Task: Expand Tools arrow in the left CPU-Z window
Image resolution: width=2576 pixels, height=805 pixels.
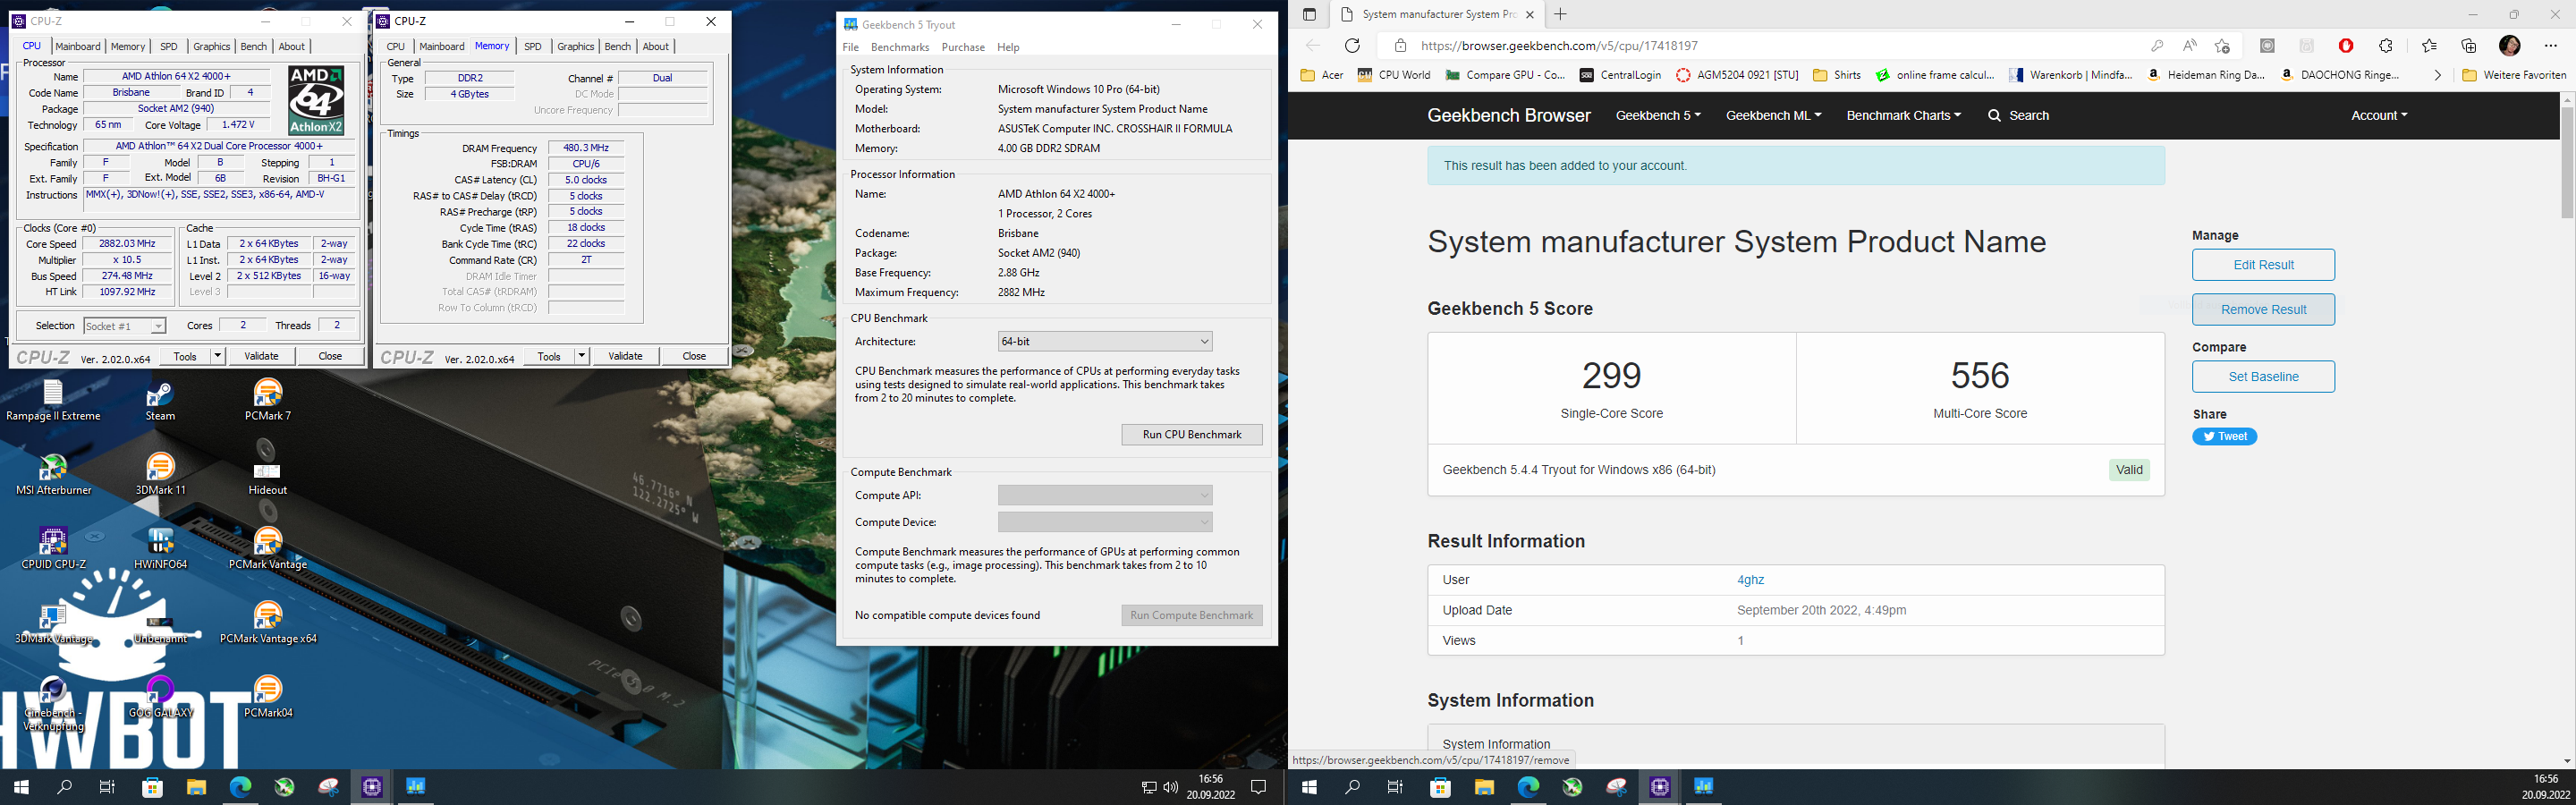Action: (x=218, y=356)
